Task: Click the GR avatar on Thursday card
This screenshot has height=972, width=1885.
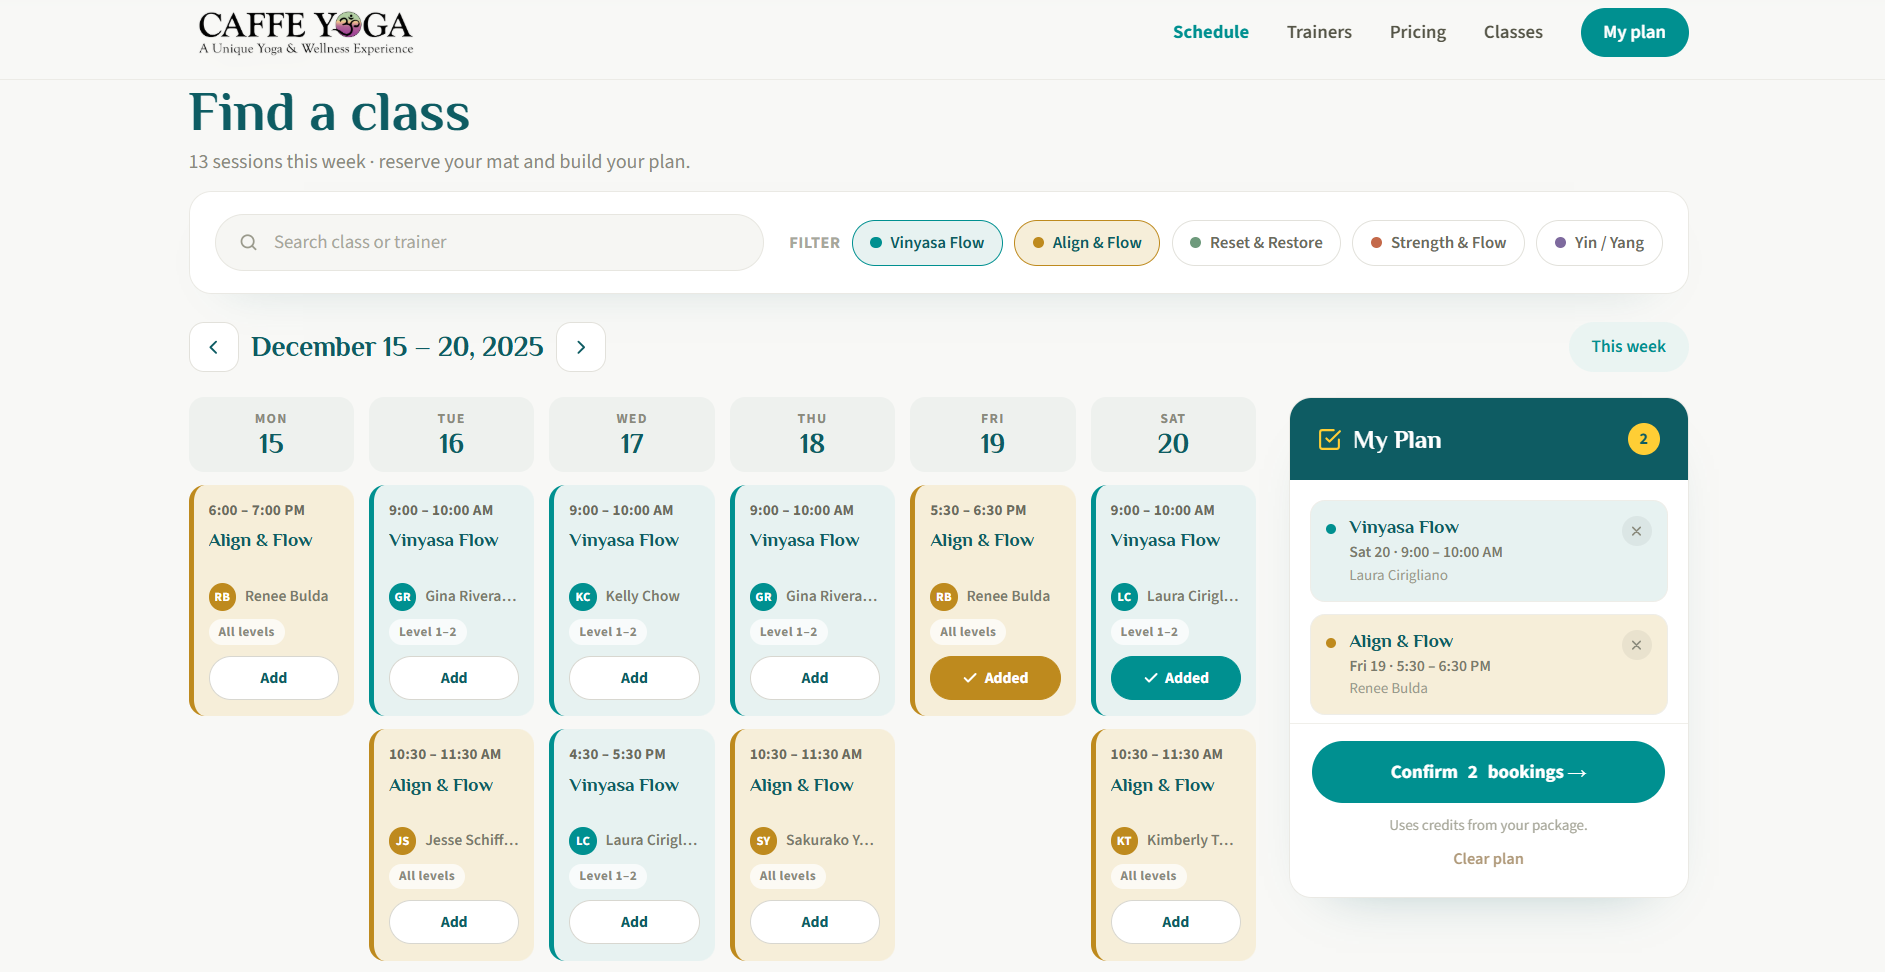Action: (x=763, y=597)
